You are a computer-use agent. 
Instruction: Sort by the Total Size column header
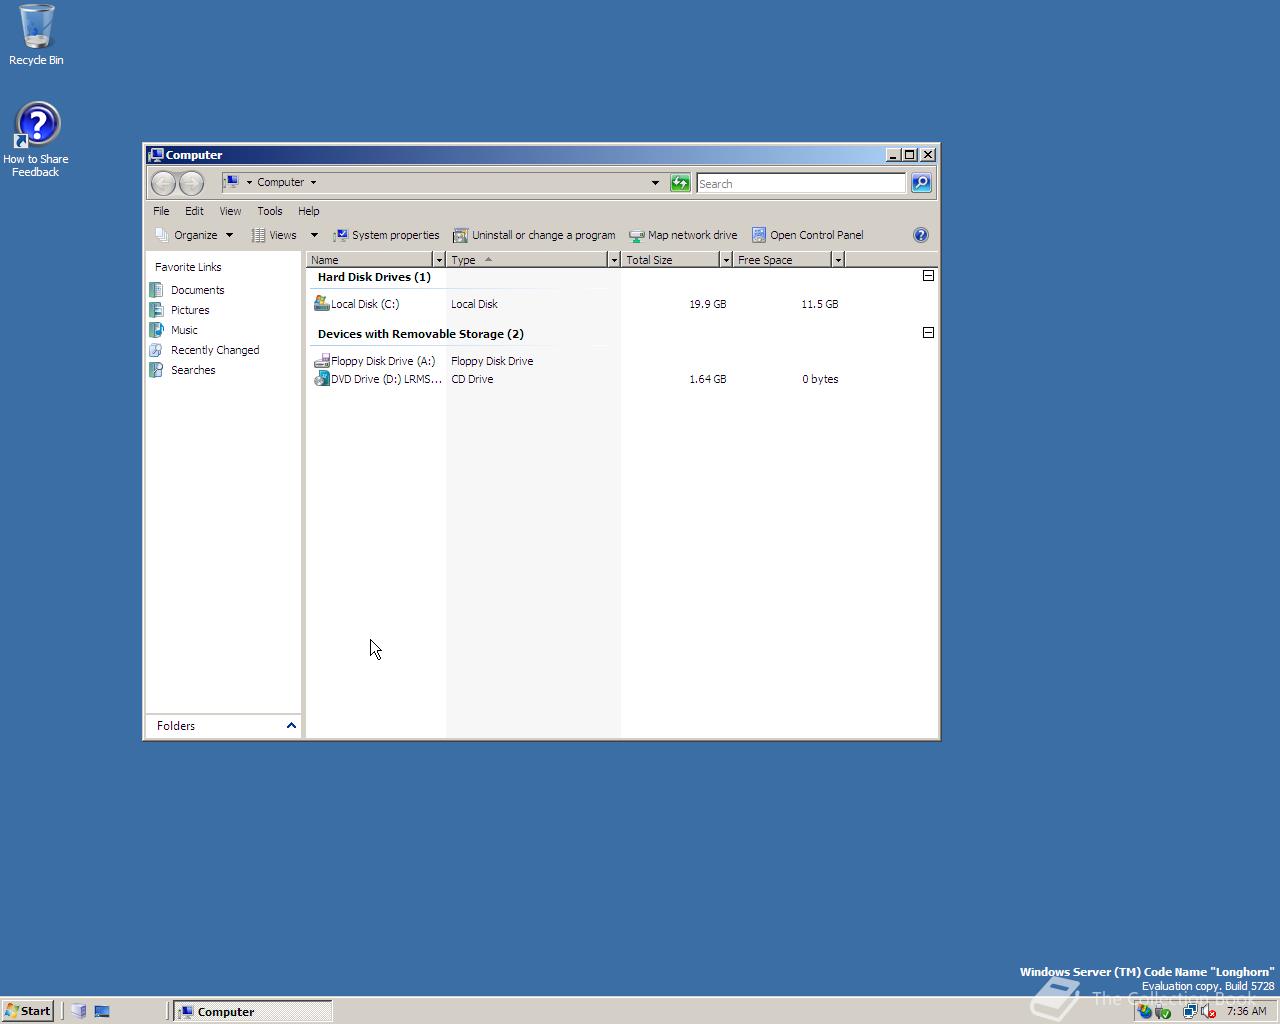click(670, 260)
